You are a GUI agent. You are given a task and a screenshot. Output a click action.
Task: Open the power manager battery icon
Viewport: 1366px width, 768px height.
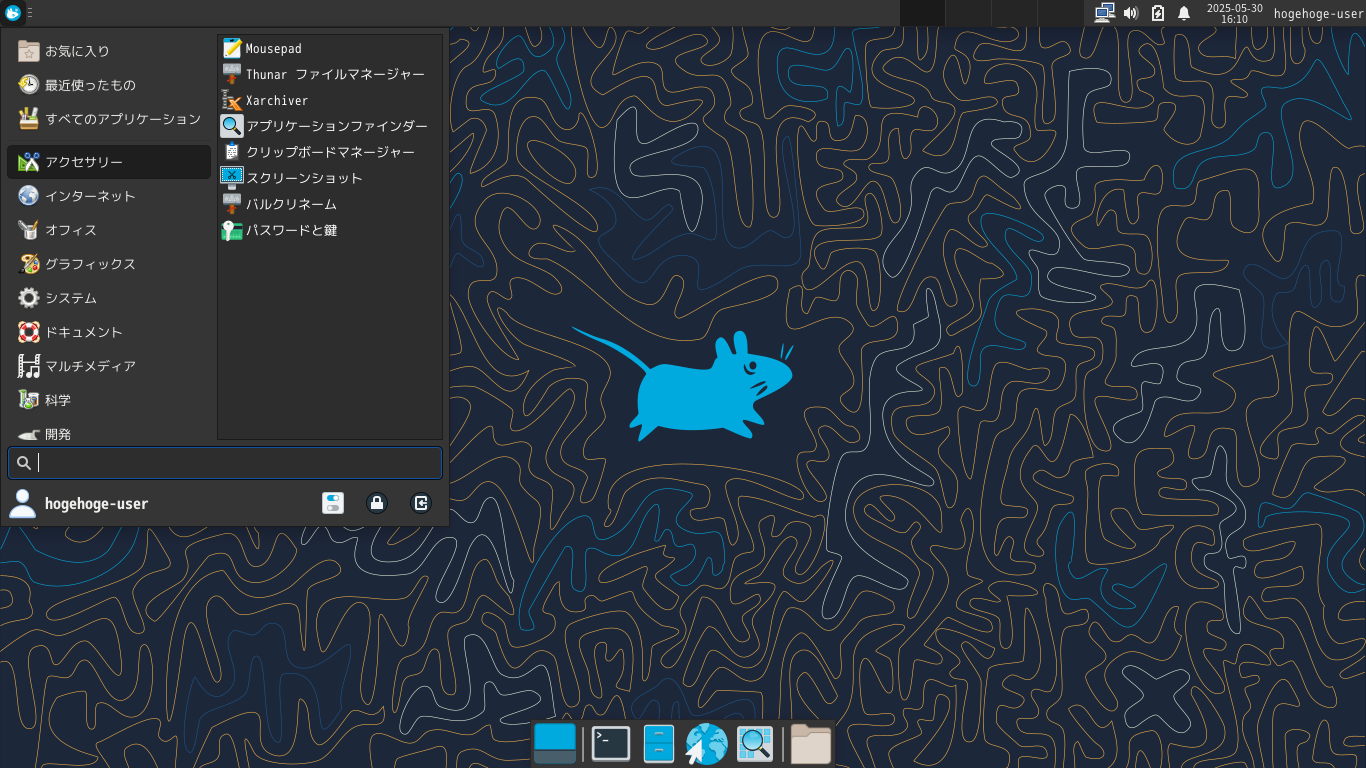click(1158, 13)
